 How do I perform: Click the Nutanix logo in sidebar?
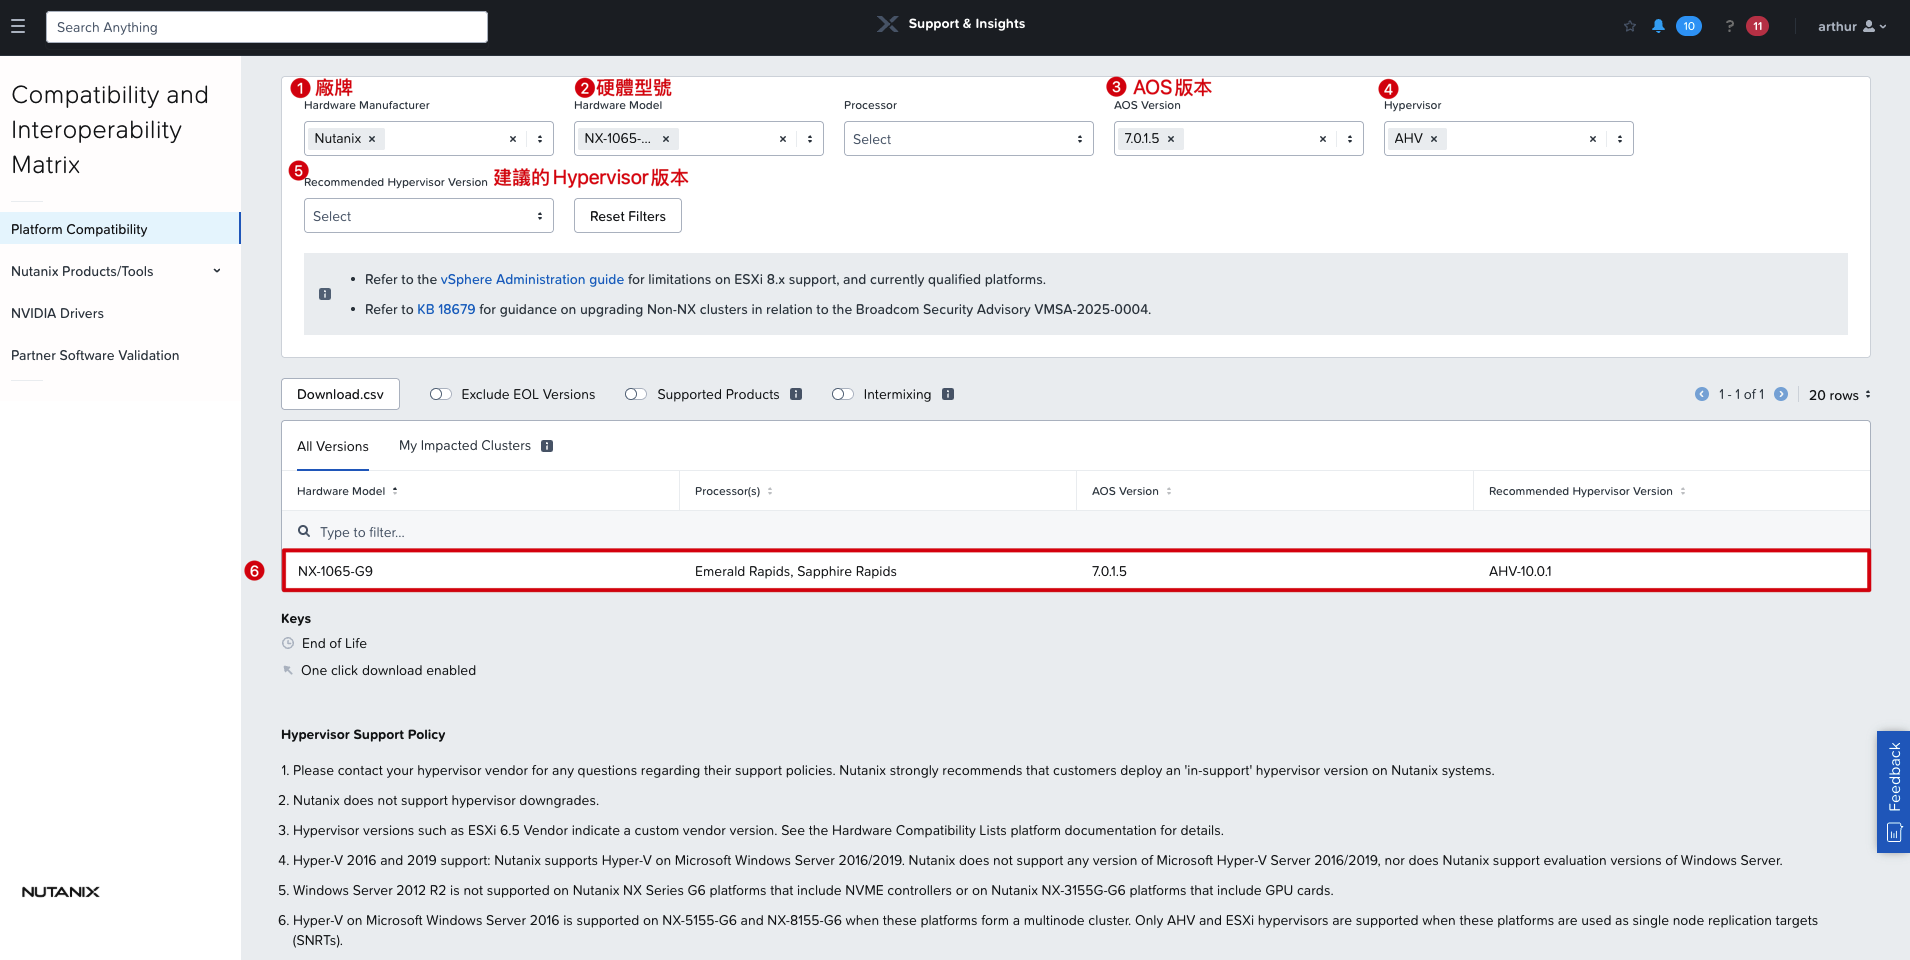pos(60,892)
